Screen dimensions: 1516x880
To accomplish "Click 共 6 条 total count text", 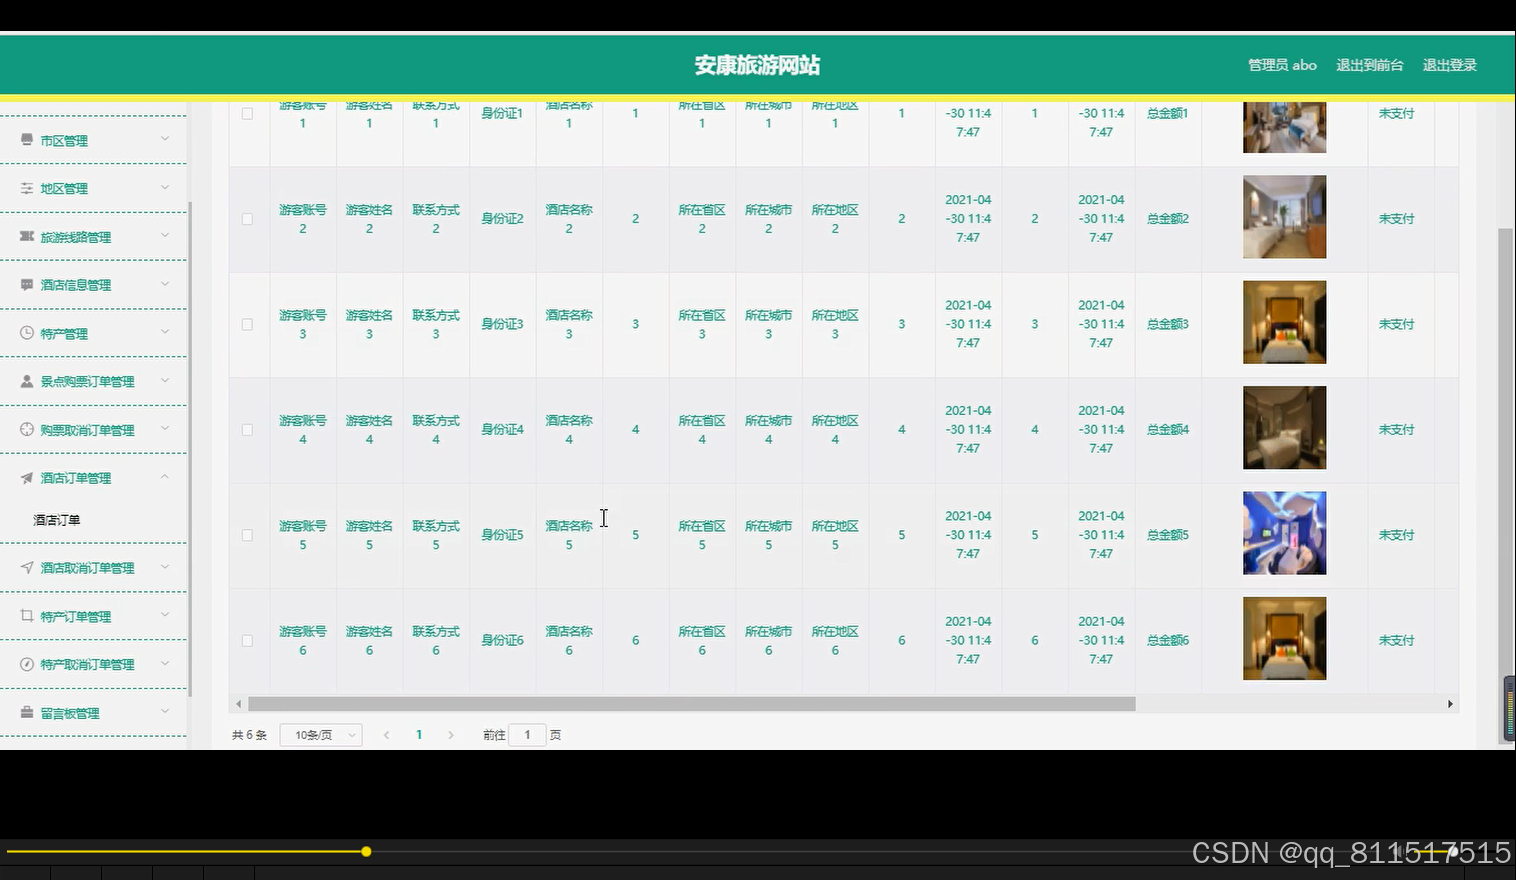I will [x=249, y=735].
